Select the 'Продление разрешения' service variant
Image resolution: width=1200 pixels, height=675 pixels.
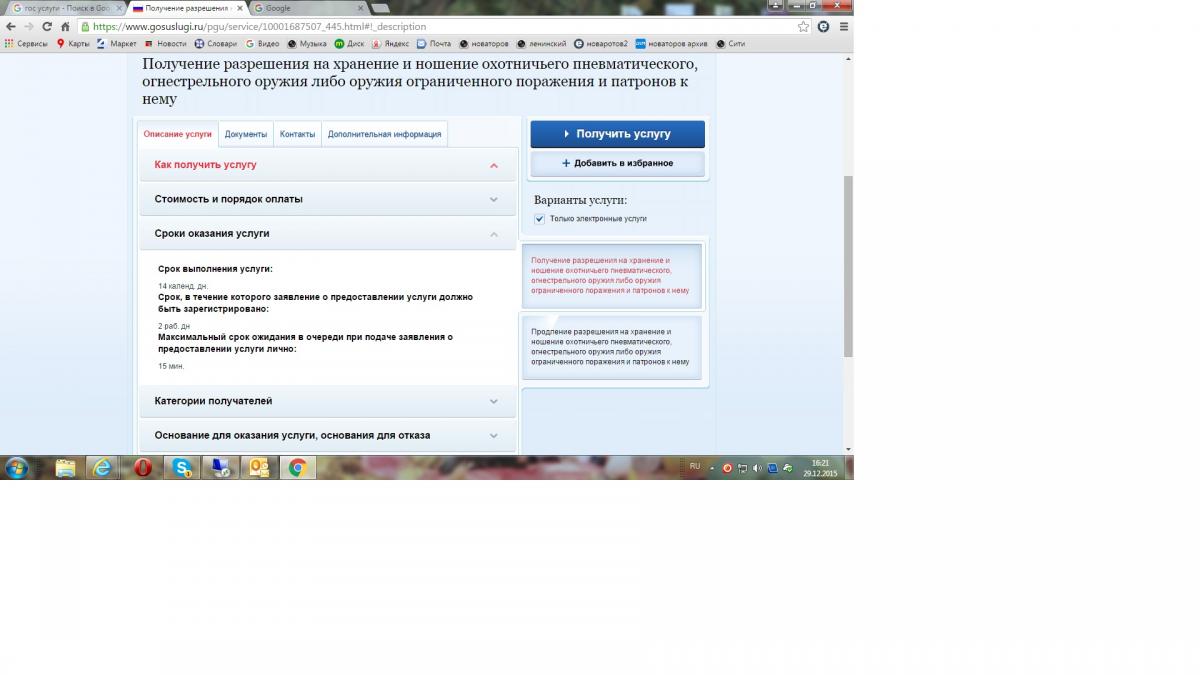611,347
